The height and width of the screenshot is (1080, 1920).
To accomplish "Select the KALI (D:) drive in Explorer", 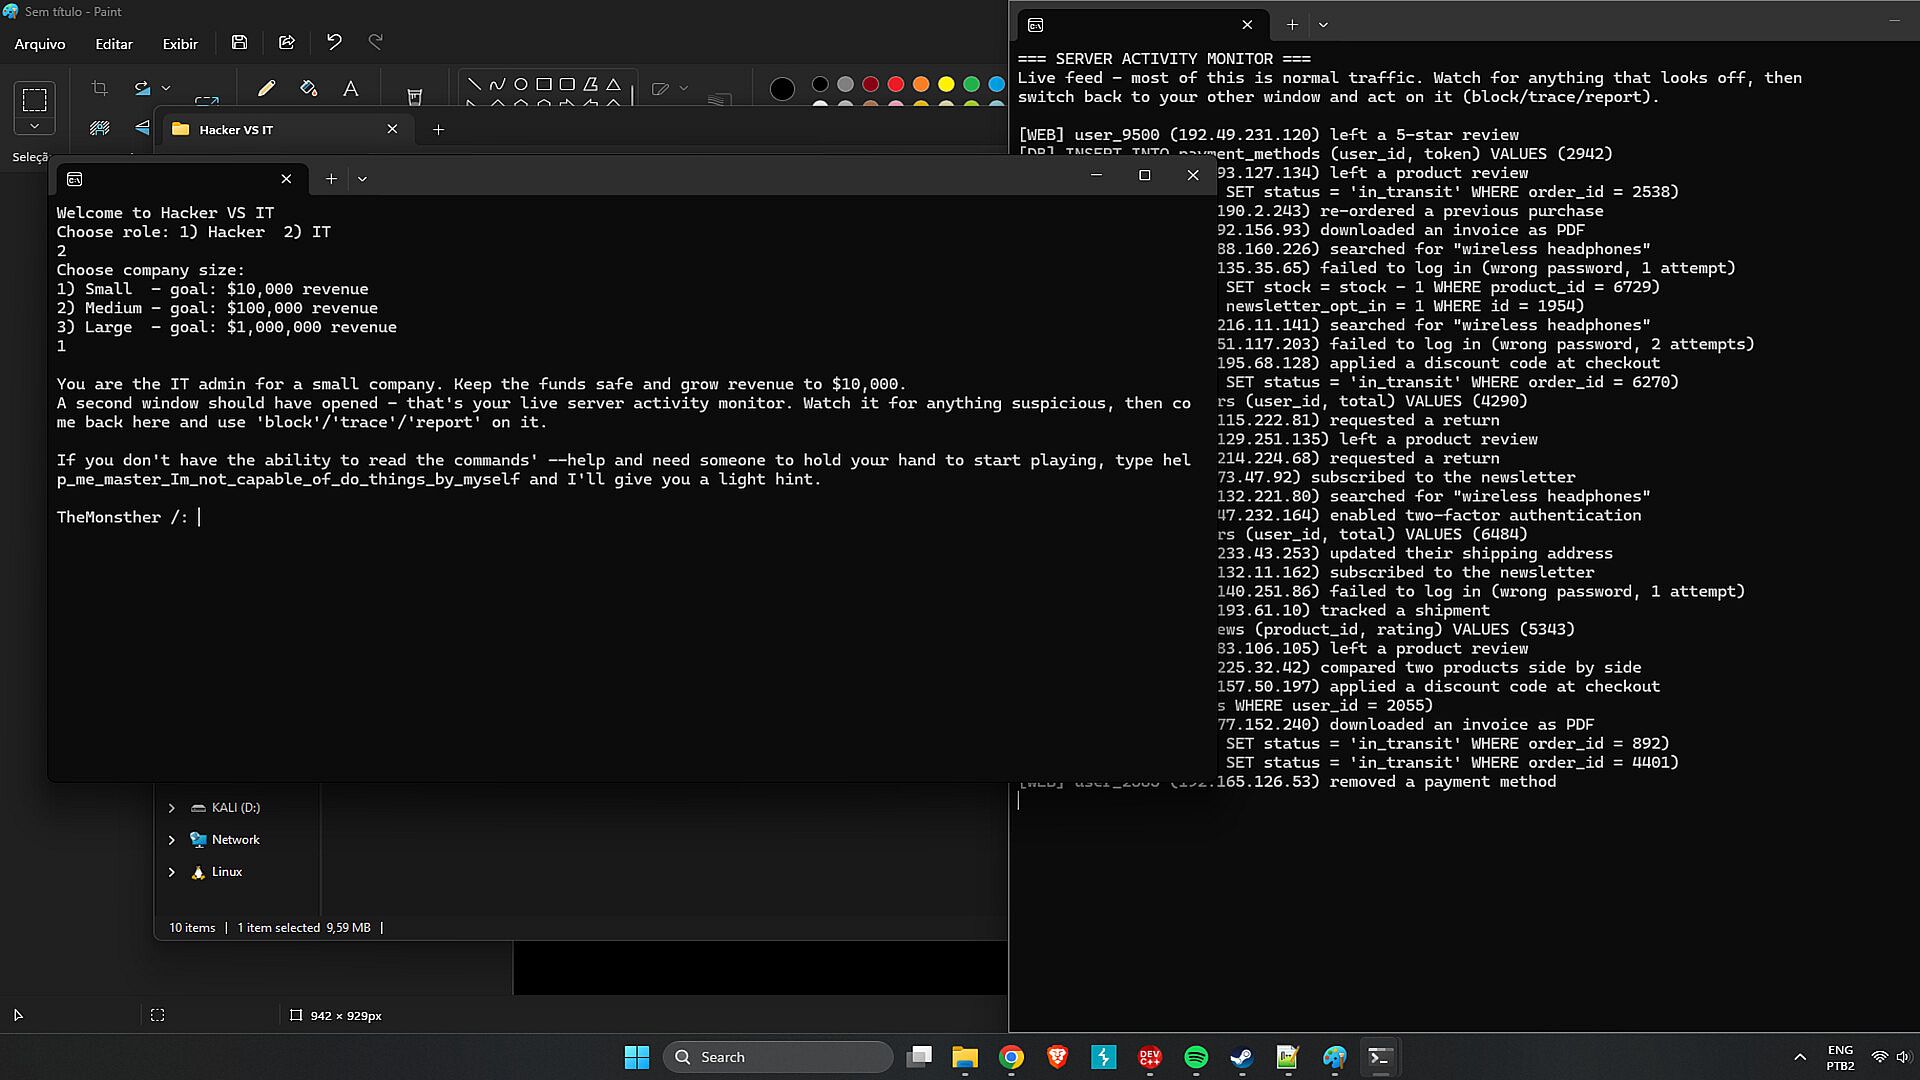I will coord(236,808).
